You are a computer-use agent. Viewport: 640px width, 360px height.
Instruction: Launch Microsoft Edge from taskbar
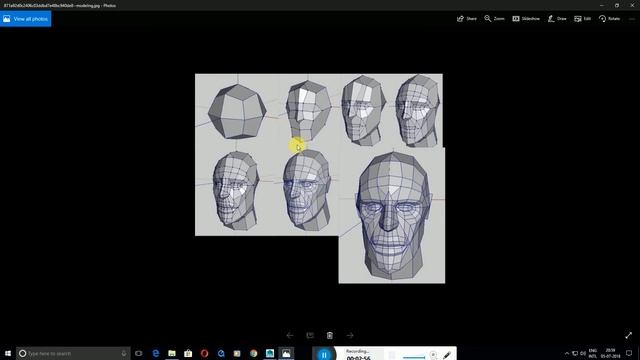156,353
